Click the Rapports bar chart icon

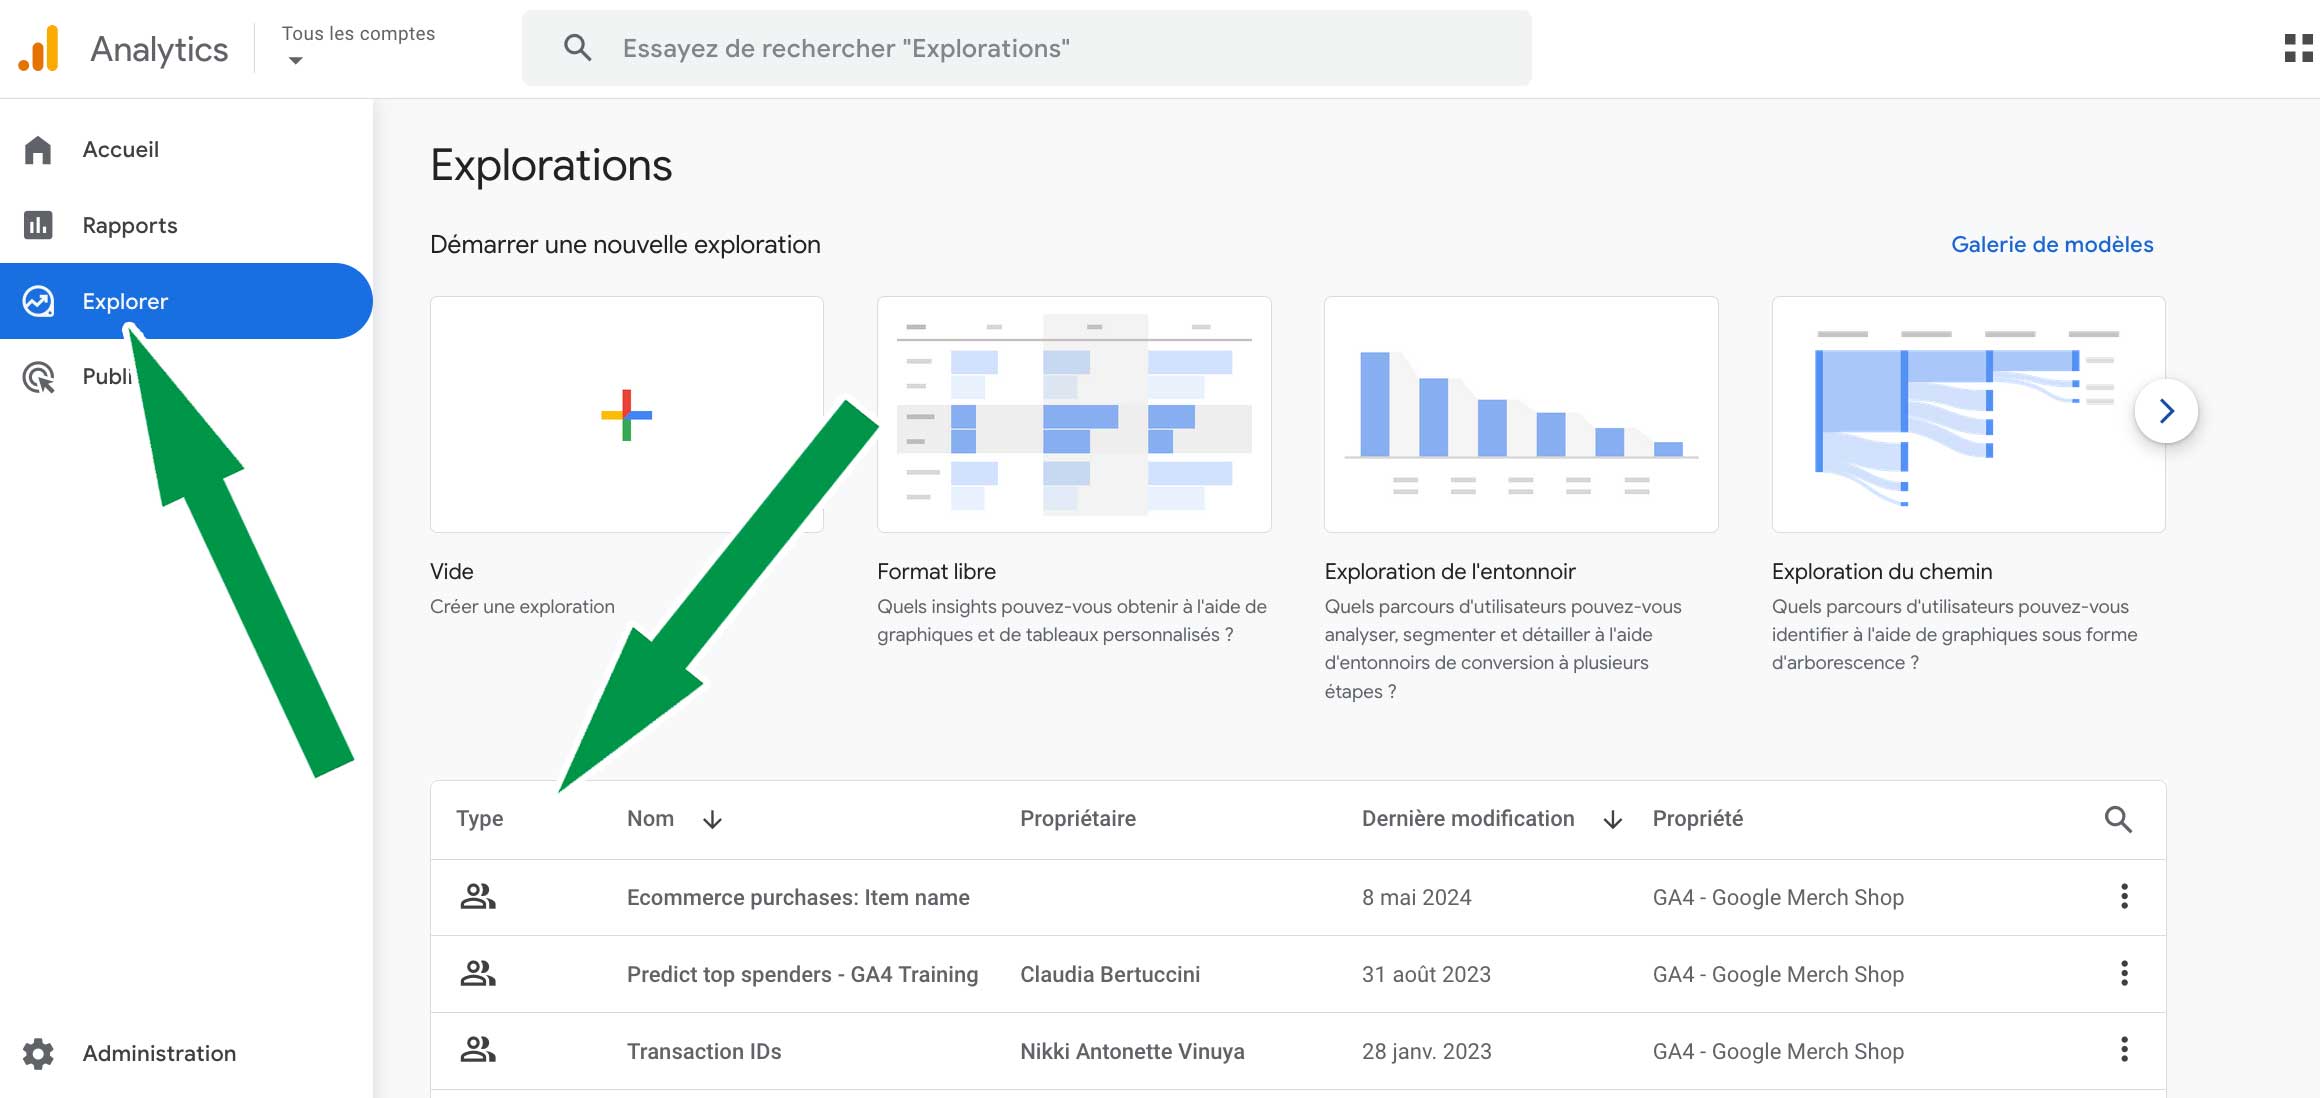click(38, 225)
